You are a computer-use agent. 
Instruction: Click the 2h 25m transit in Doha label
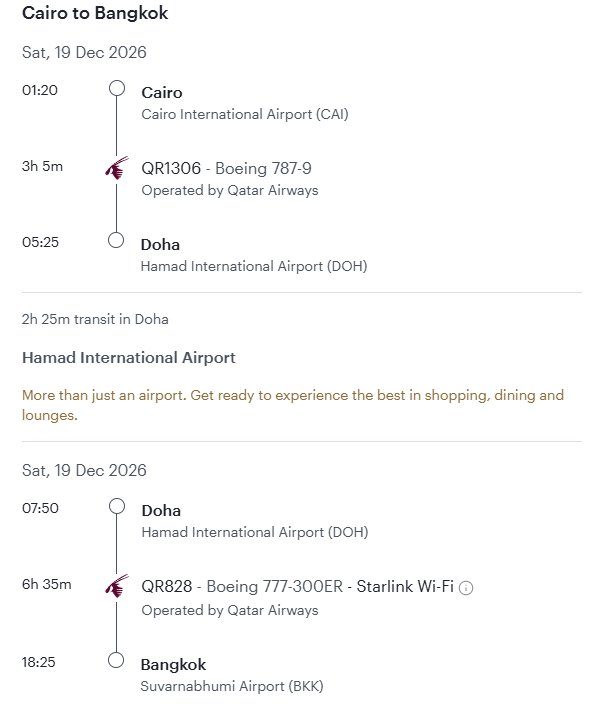coord(95,319)
